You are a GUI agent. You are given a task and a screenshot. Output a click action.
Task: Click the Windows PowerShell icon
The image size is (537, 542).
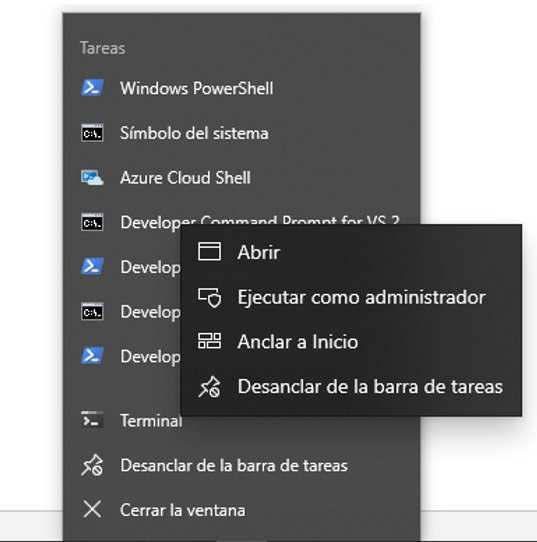[92, 87]
